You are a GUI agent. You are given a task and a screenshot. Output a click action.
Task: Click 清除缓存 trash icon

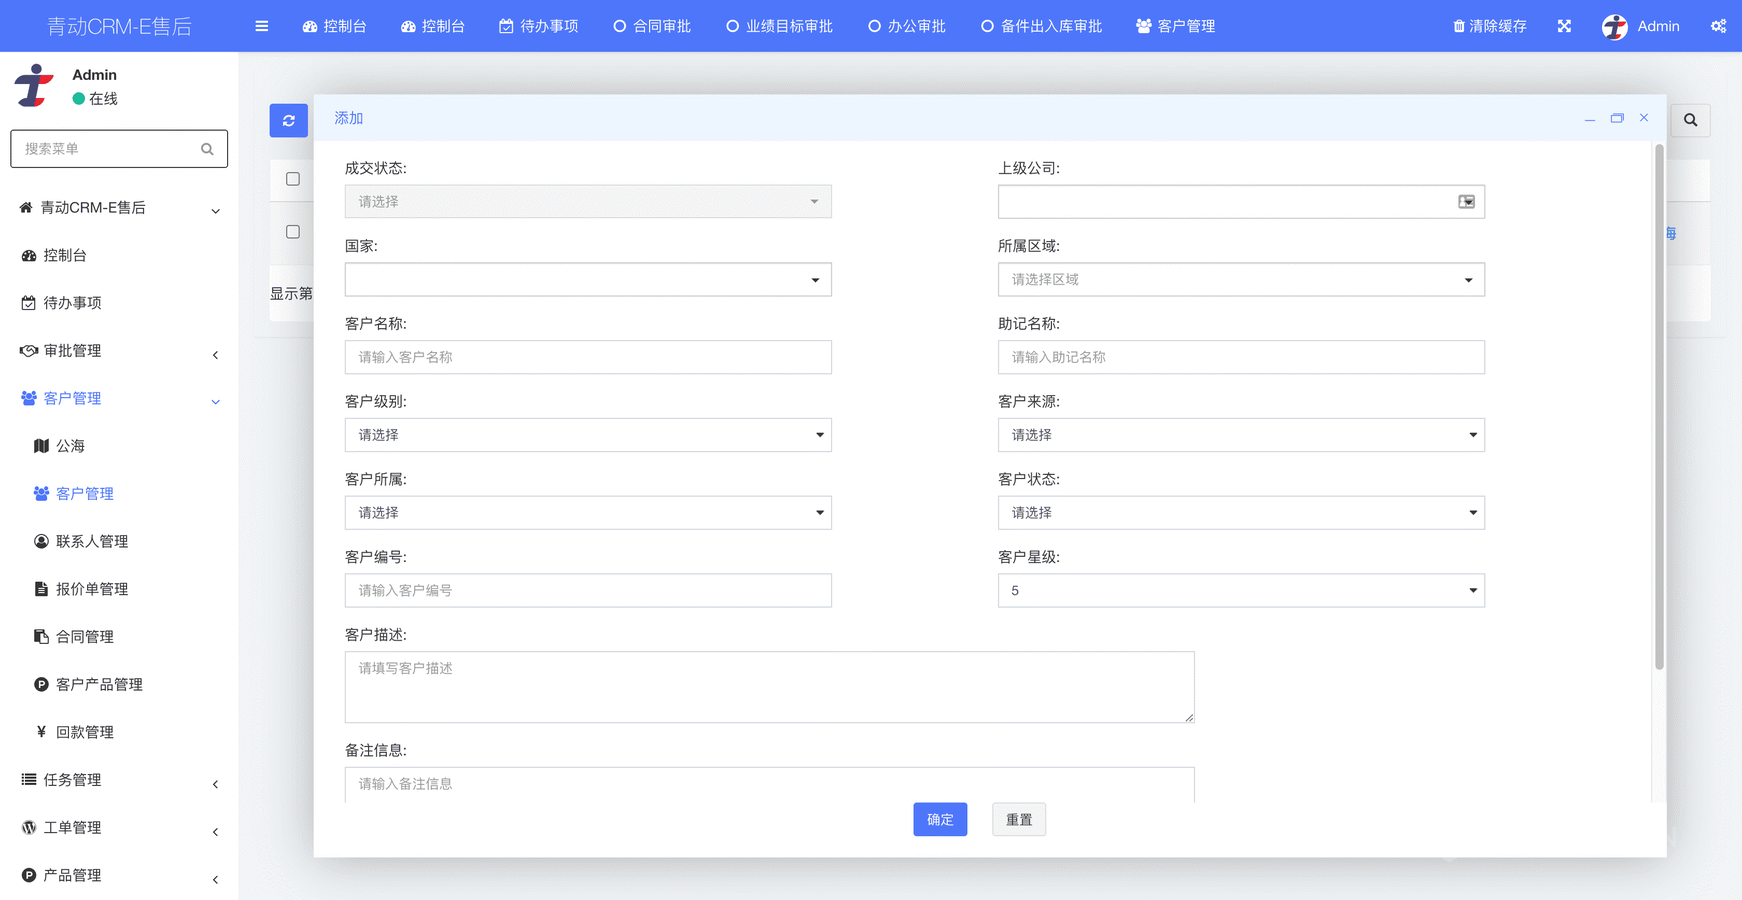[1459, 26]
